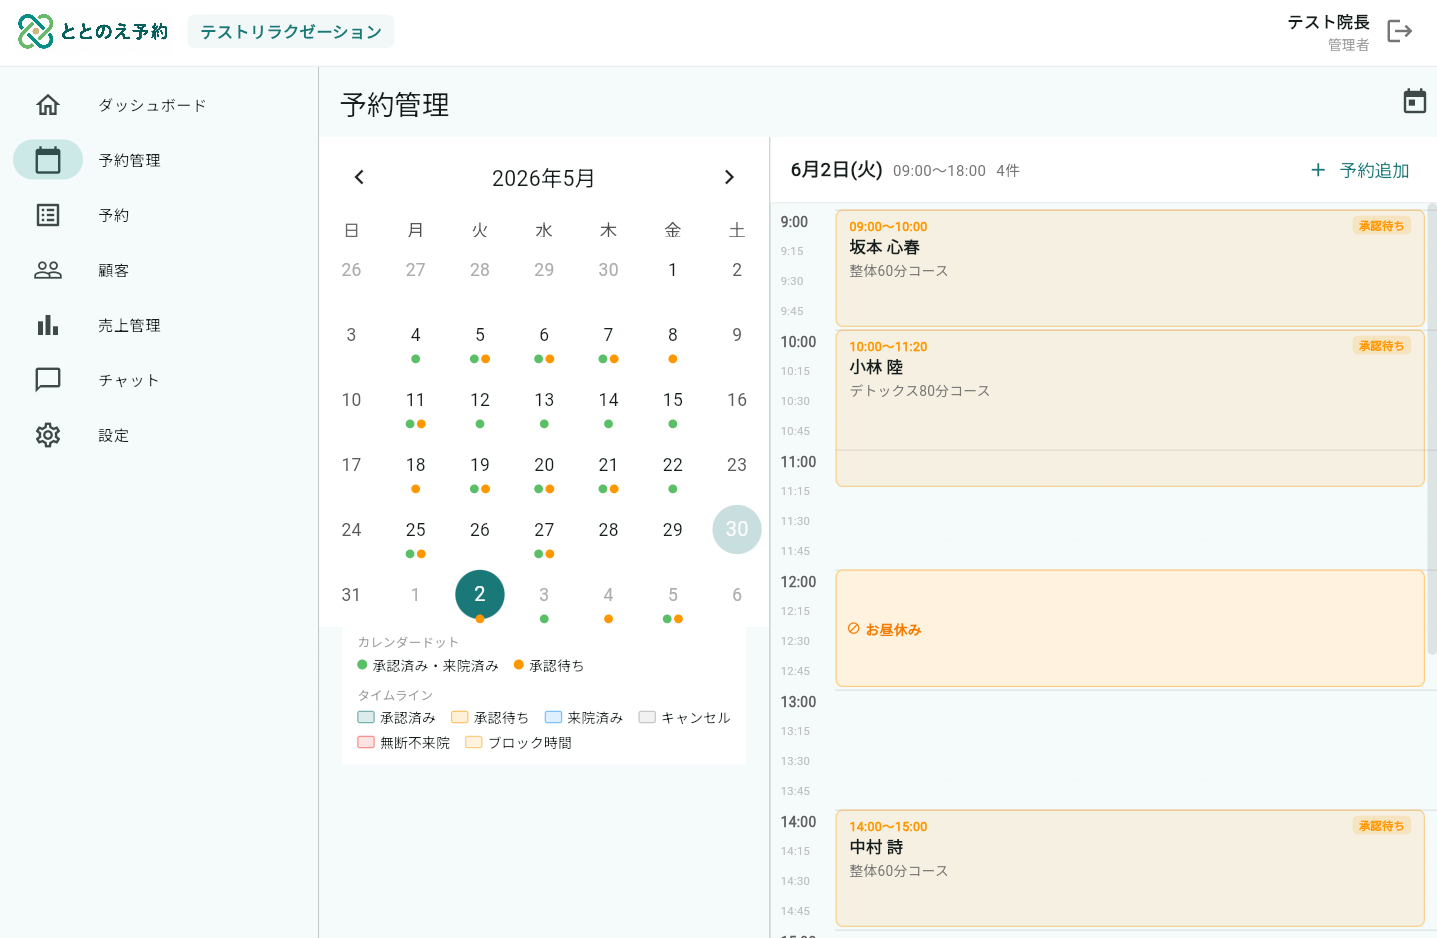Click the 予約追加 button

pos(1360,170)
